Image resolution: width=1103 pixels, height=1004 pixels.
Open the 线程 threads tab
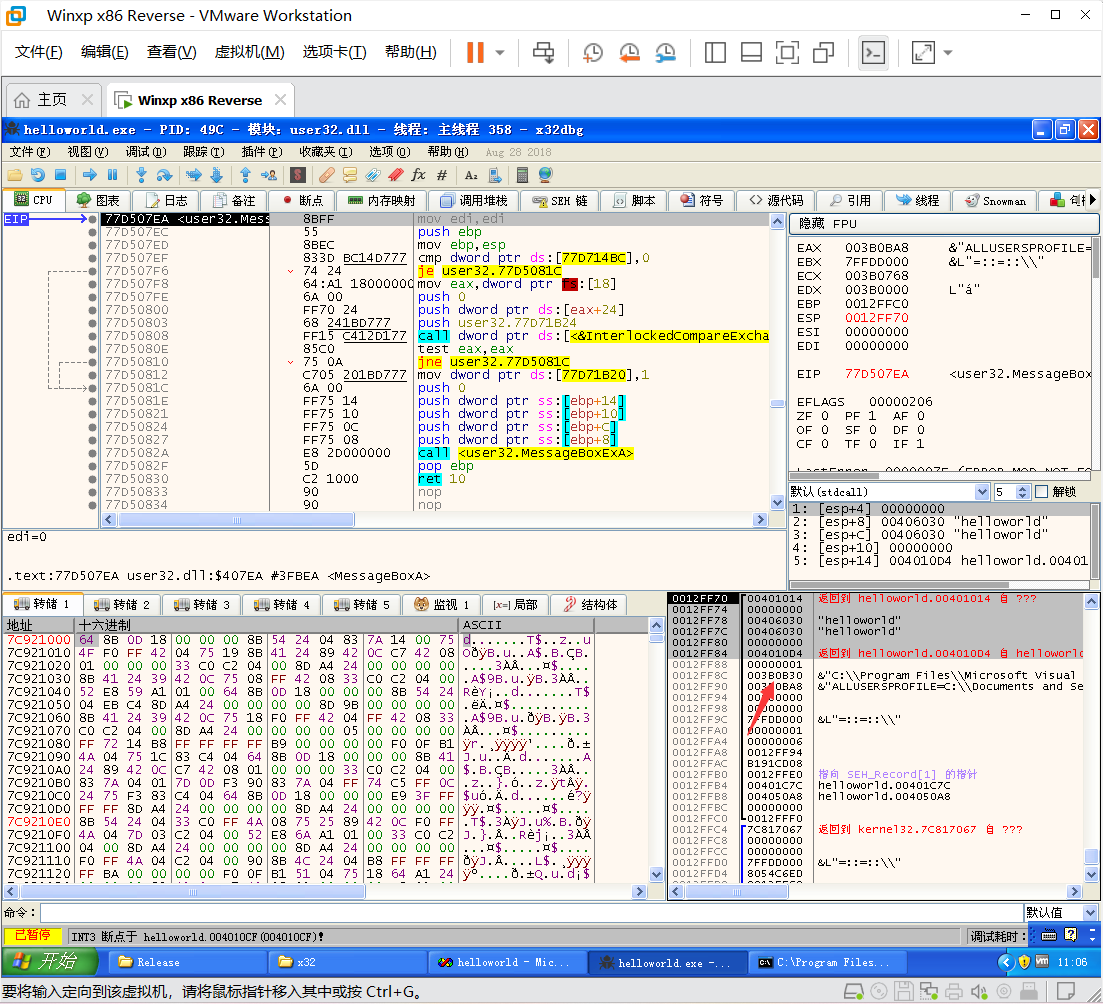tap(918, 201)
